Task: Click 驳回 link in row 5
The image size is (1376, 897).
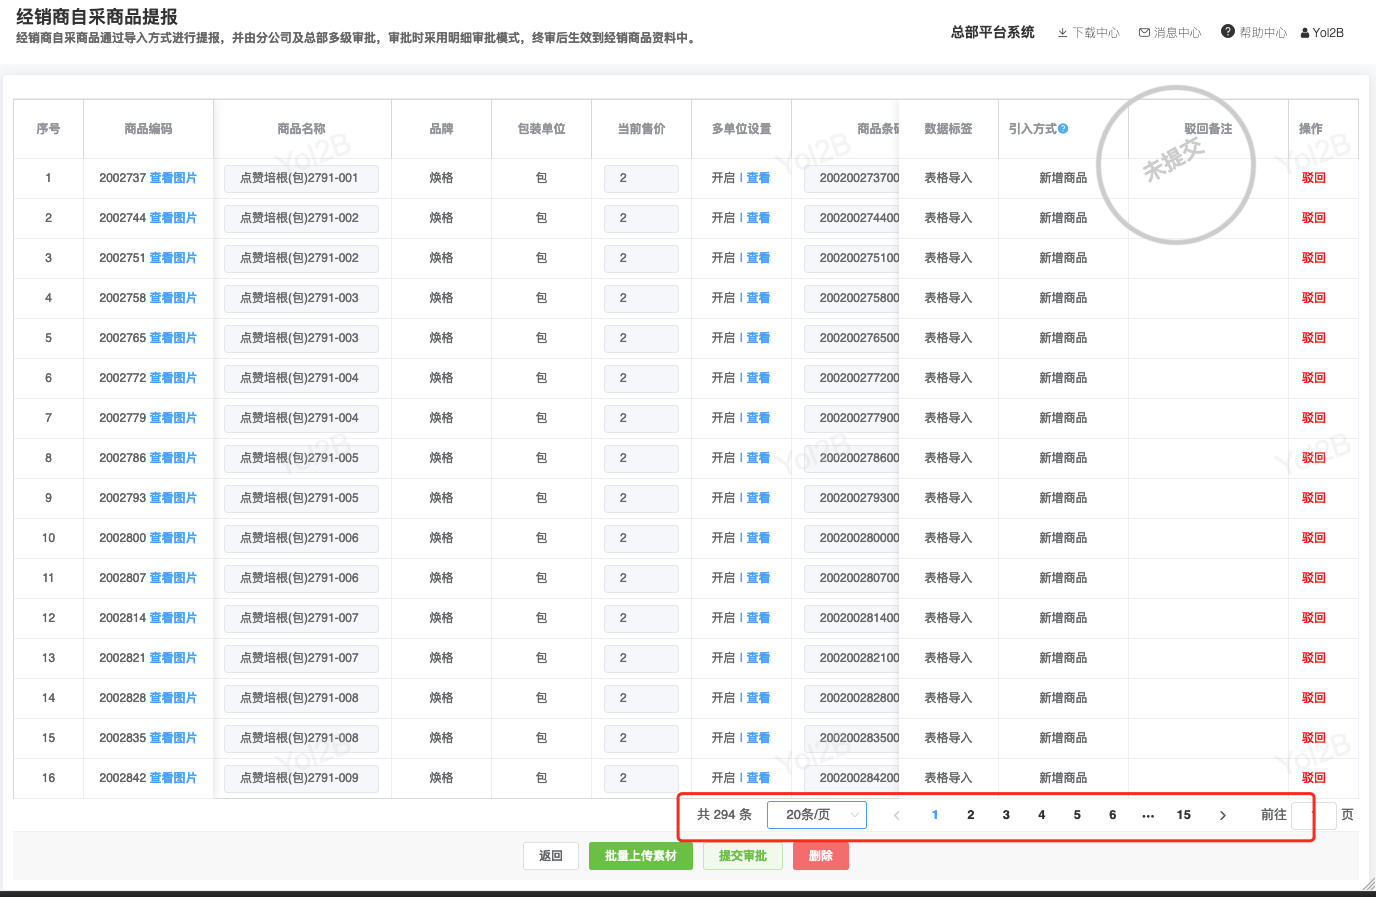Action: pos(1313,338)
